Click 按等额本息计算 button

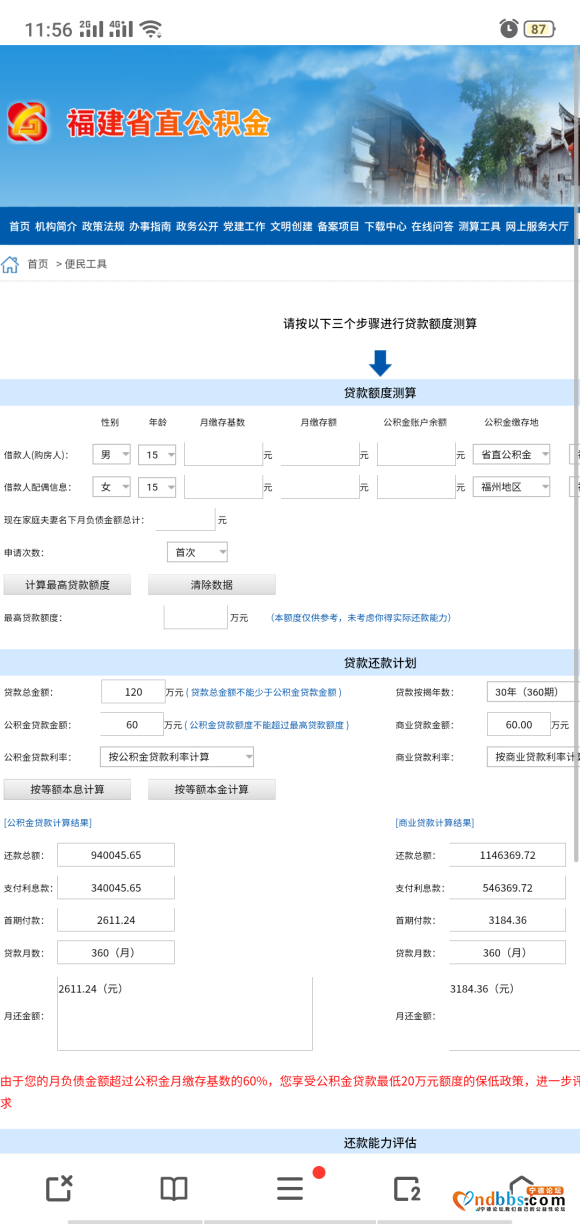67,789
